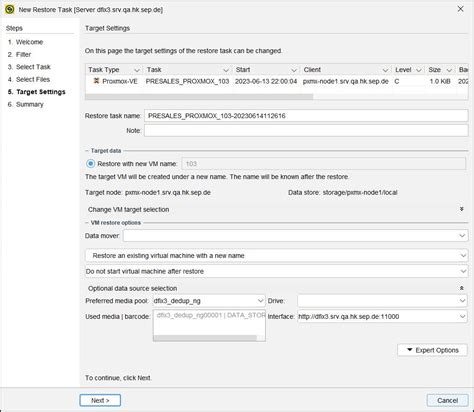
Task: Click the Proxmox-VE task type icon
Action: pyautogui.click(x=96, y=81)
